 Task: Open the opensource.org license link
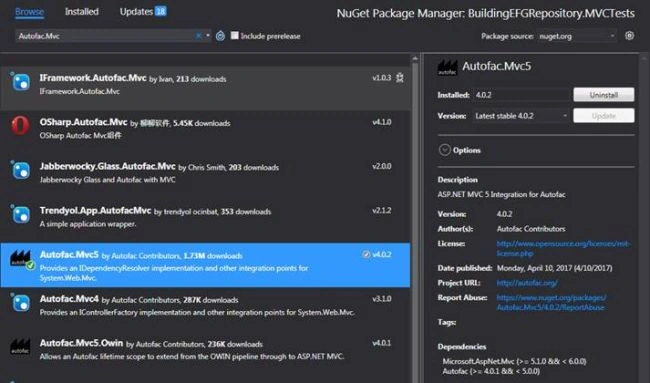(x=563, y=248)
